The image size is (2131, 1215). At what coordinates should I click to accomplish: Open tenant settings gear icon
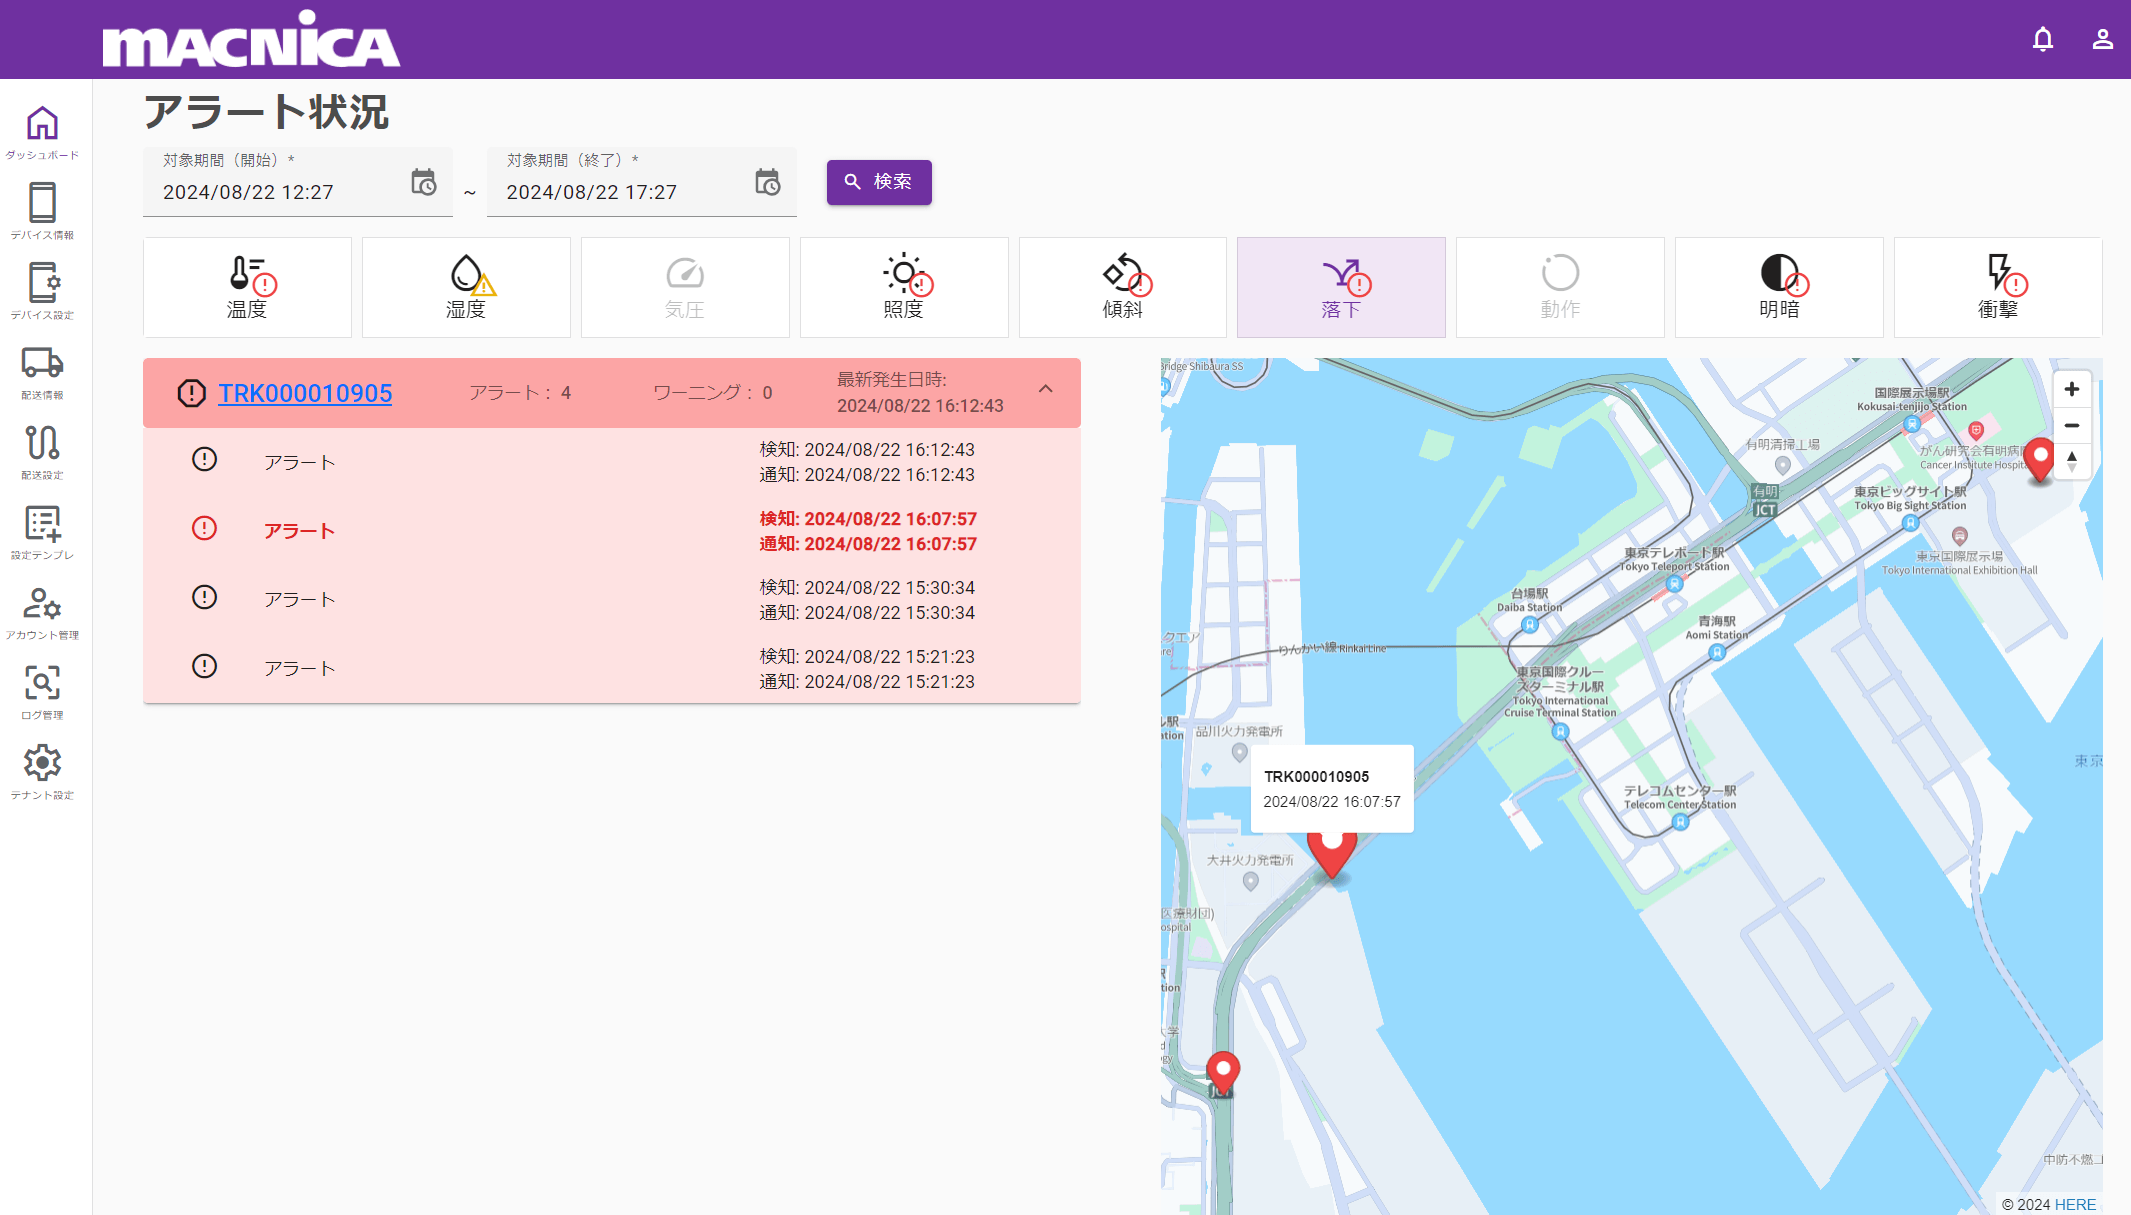coord(42,772)
